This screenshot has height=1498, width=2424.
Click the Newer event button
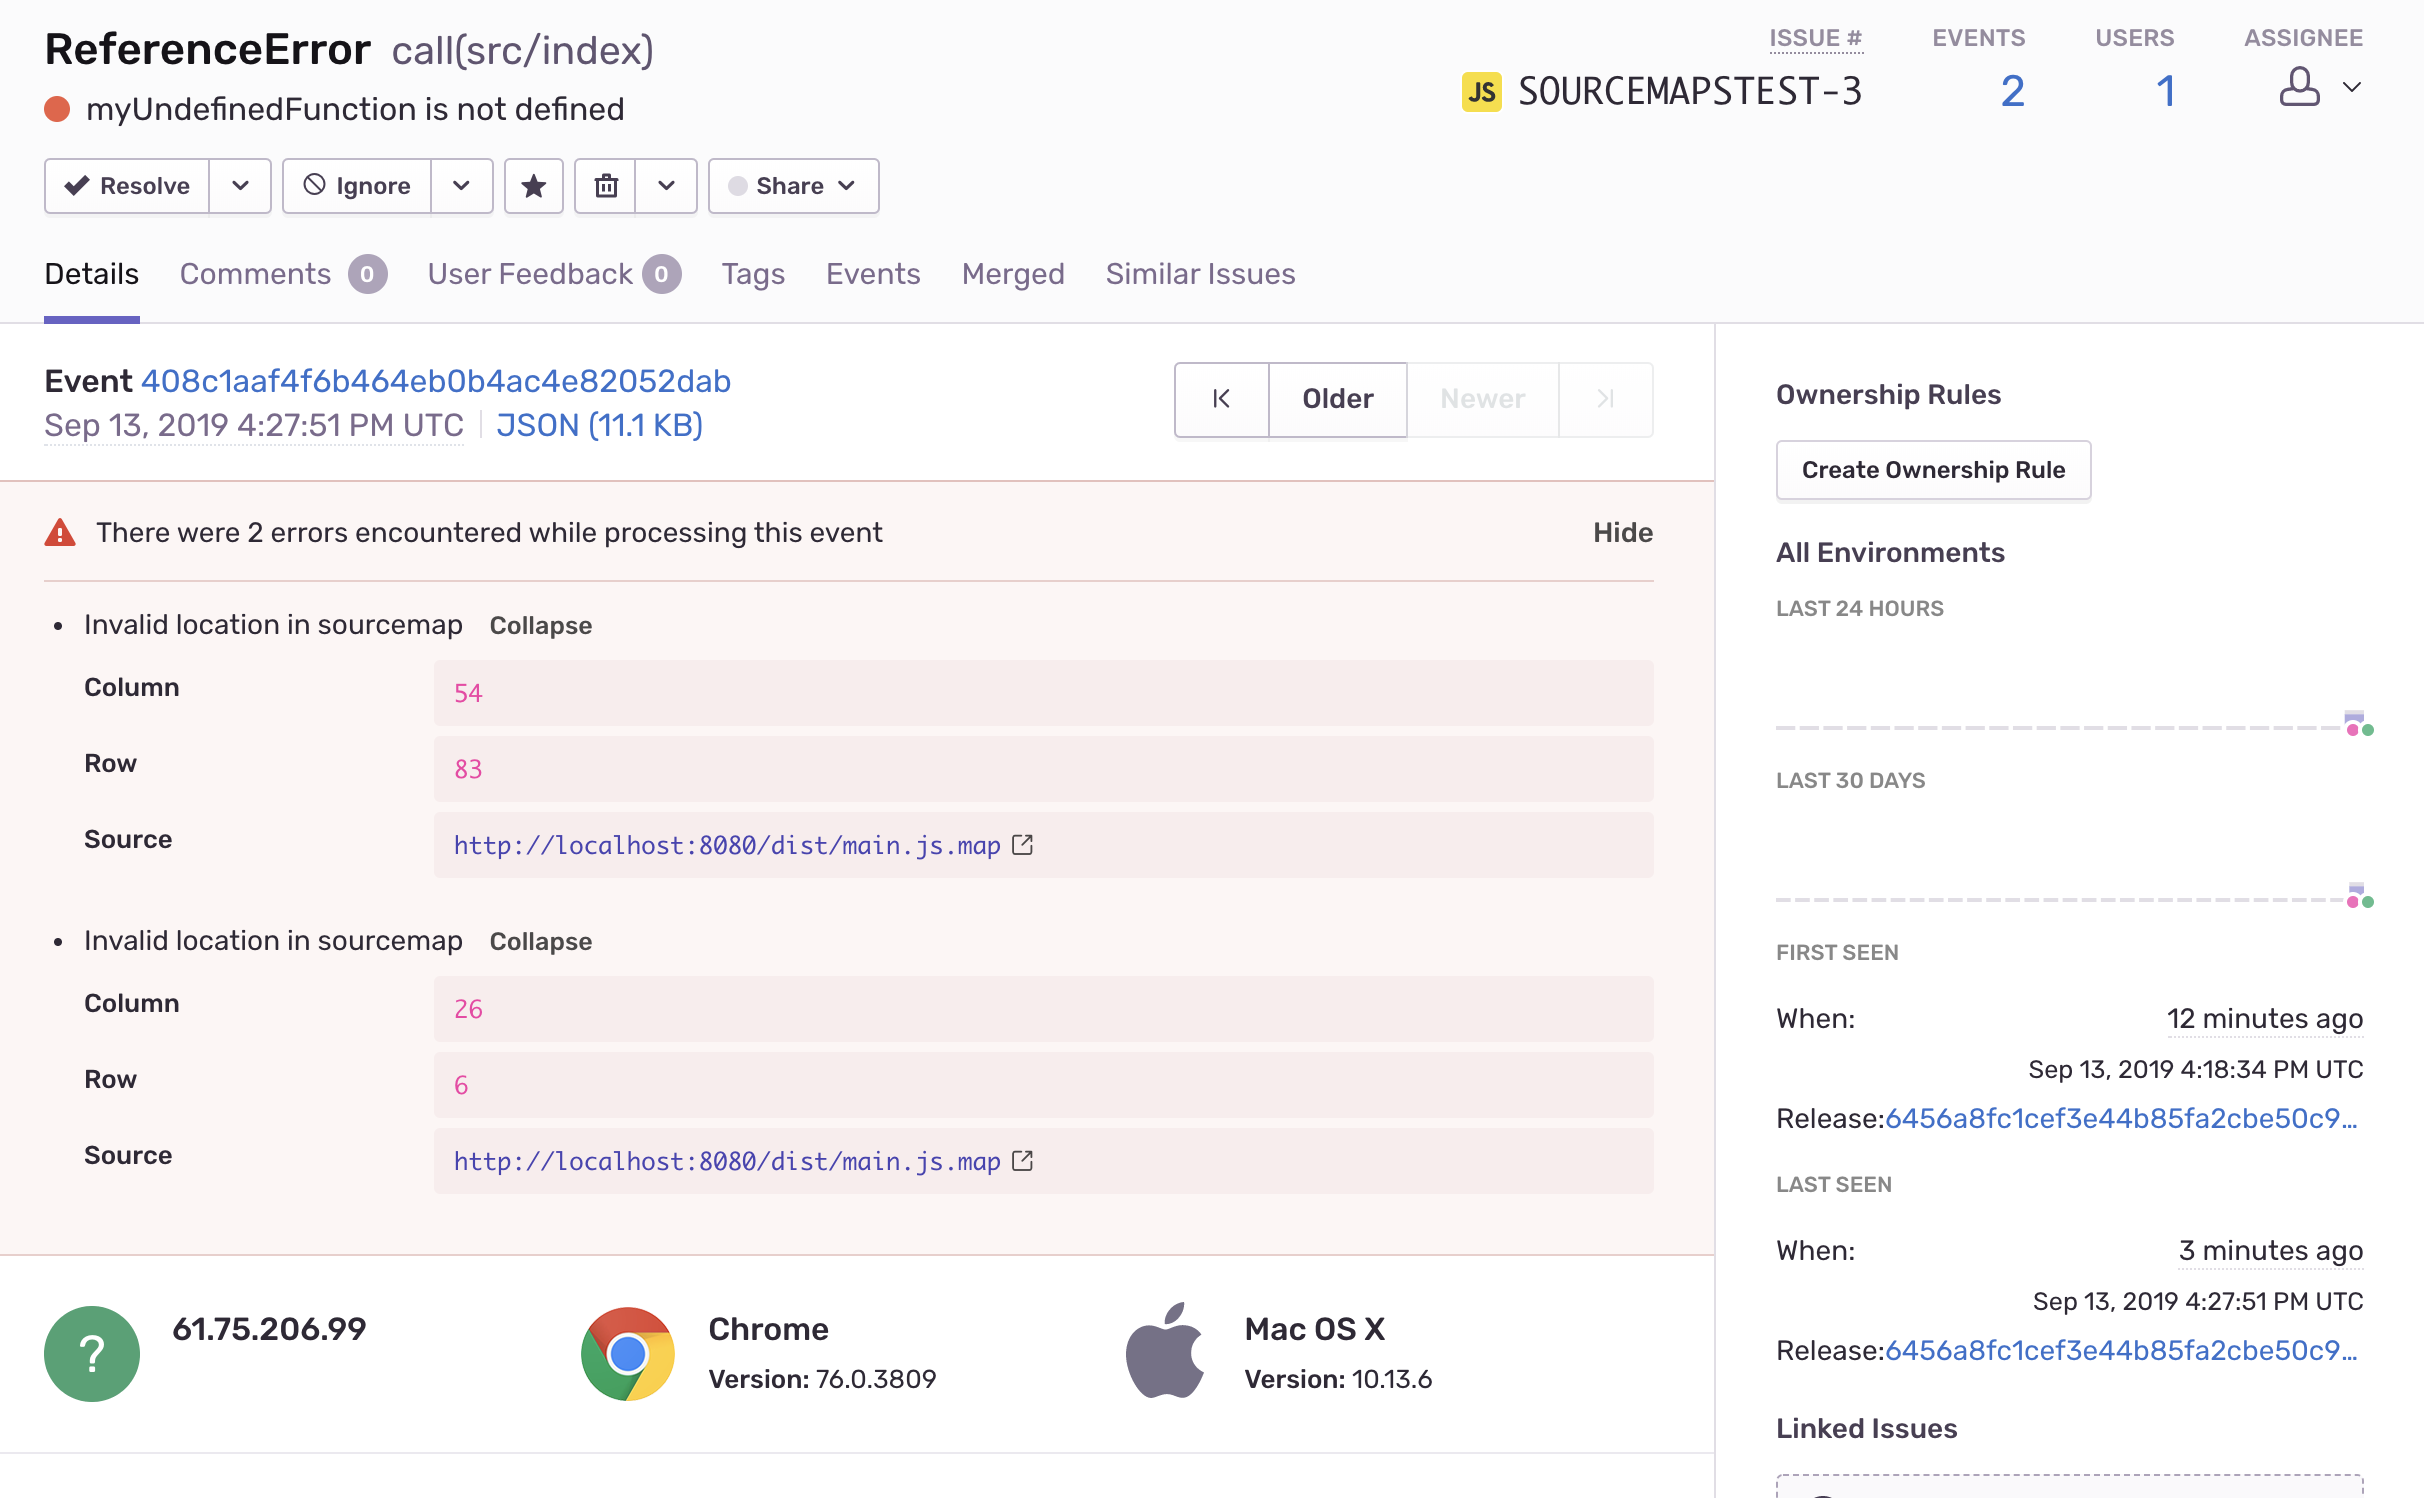[1483, 399]
